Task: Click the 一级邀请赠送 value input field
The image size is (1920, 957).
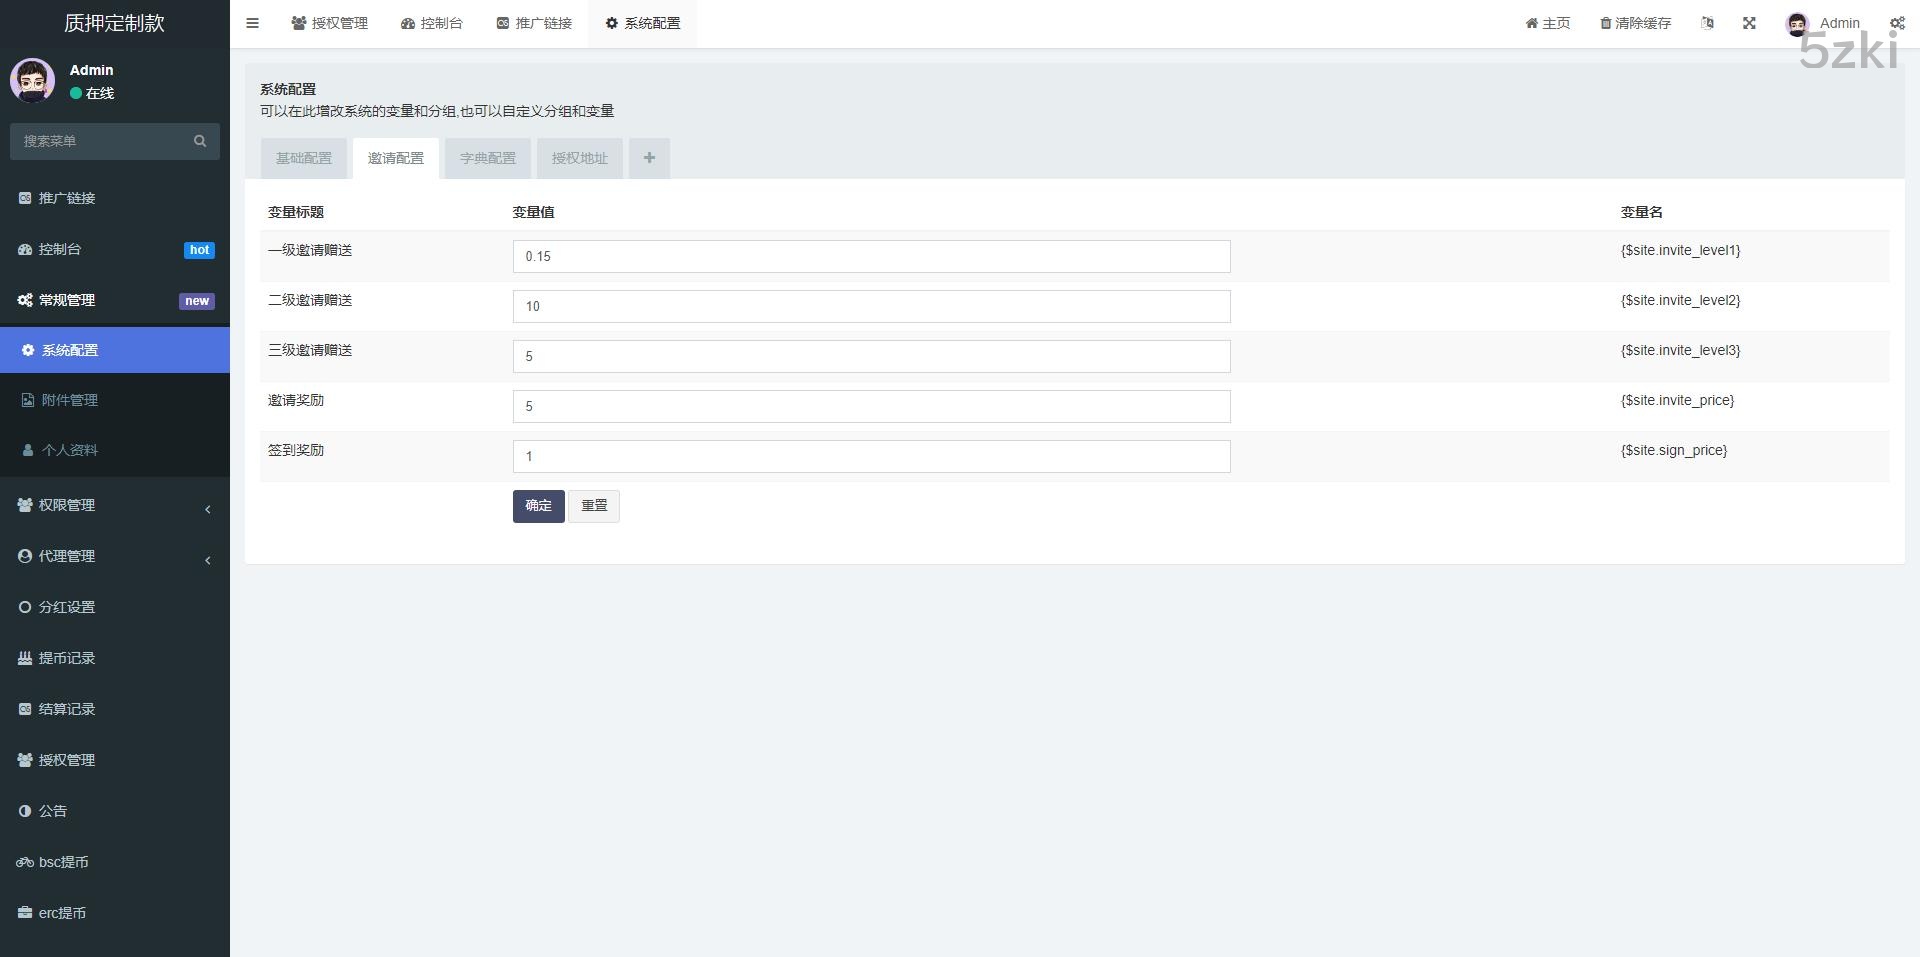Action: pos(871,256)
